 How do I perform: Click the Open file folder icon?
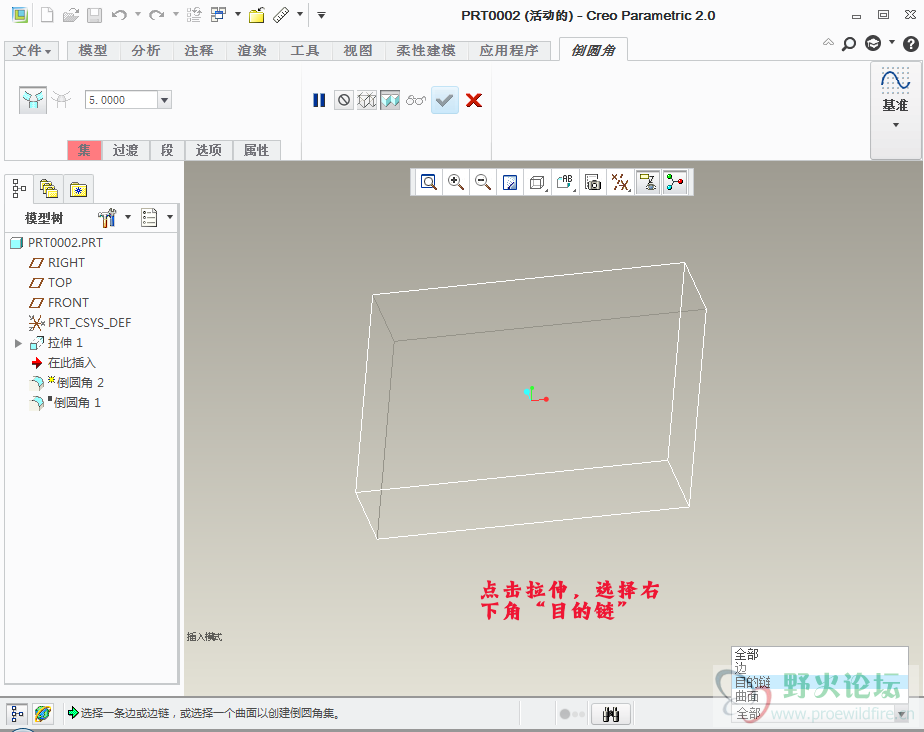(71, 15)
